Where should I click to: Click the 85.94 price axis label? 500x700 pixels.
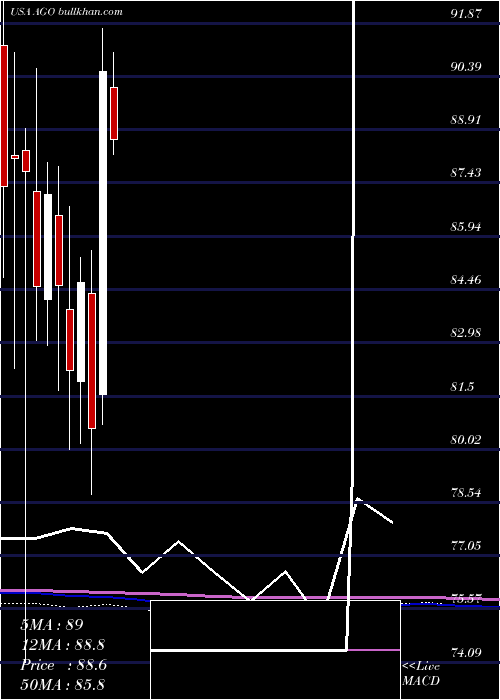click(x=466, y=226)
